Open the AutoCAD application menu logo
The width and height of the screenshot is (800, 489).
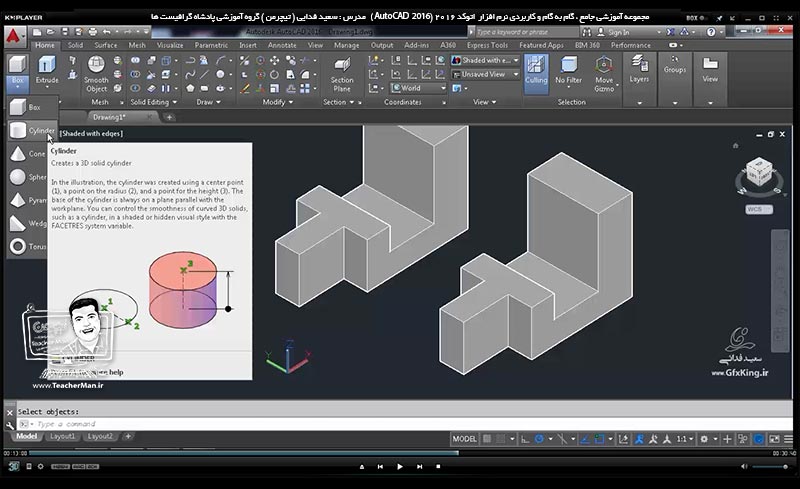click(14, 36)
